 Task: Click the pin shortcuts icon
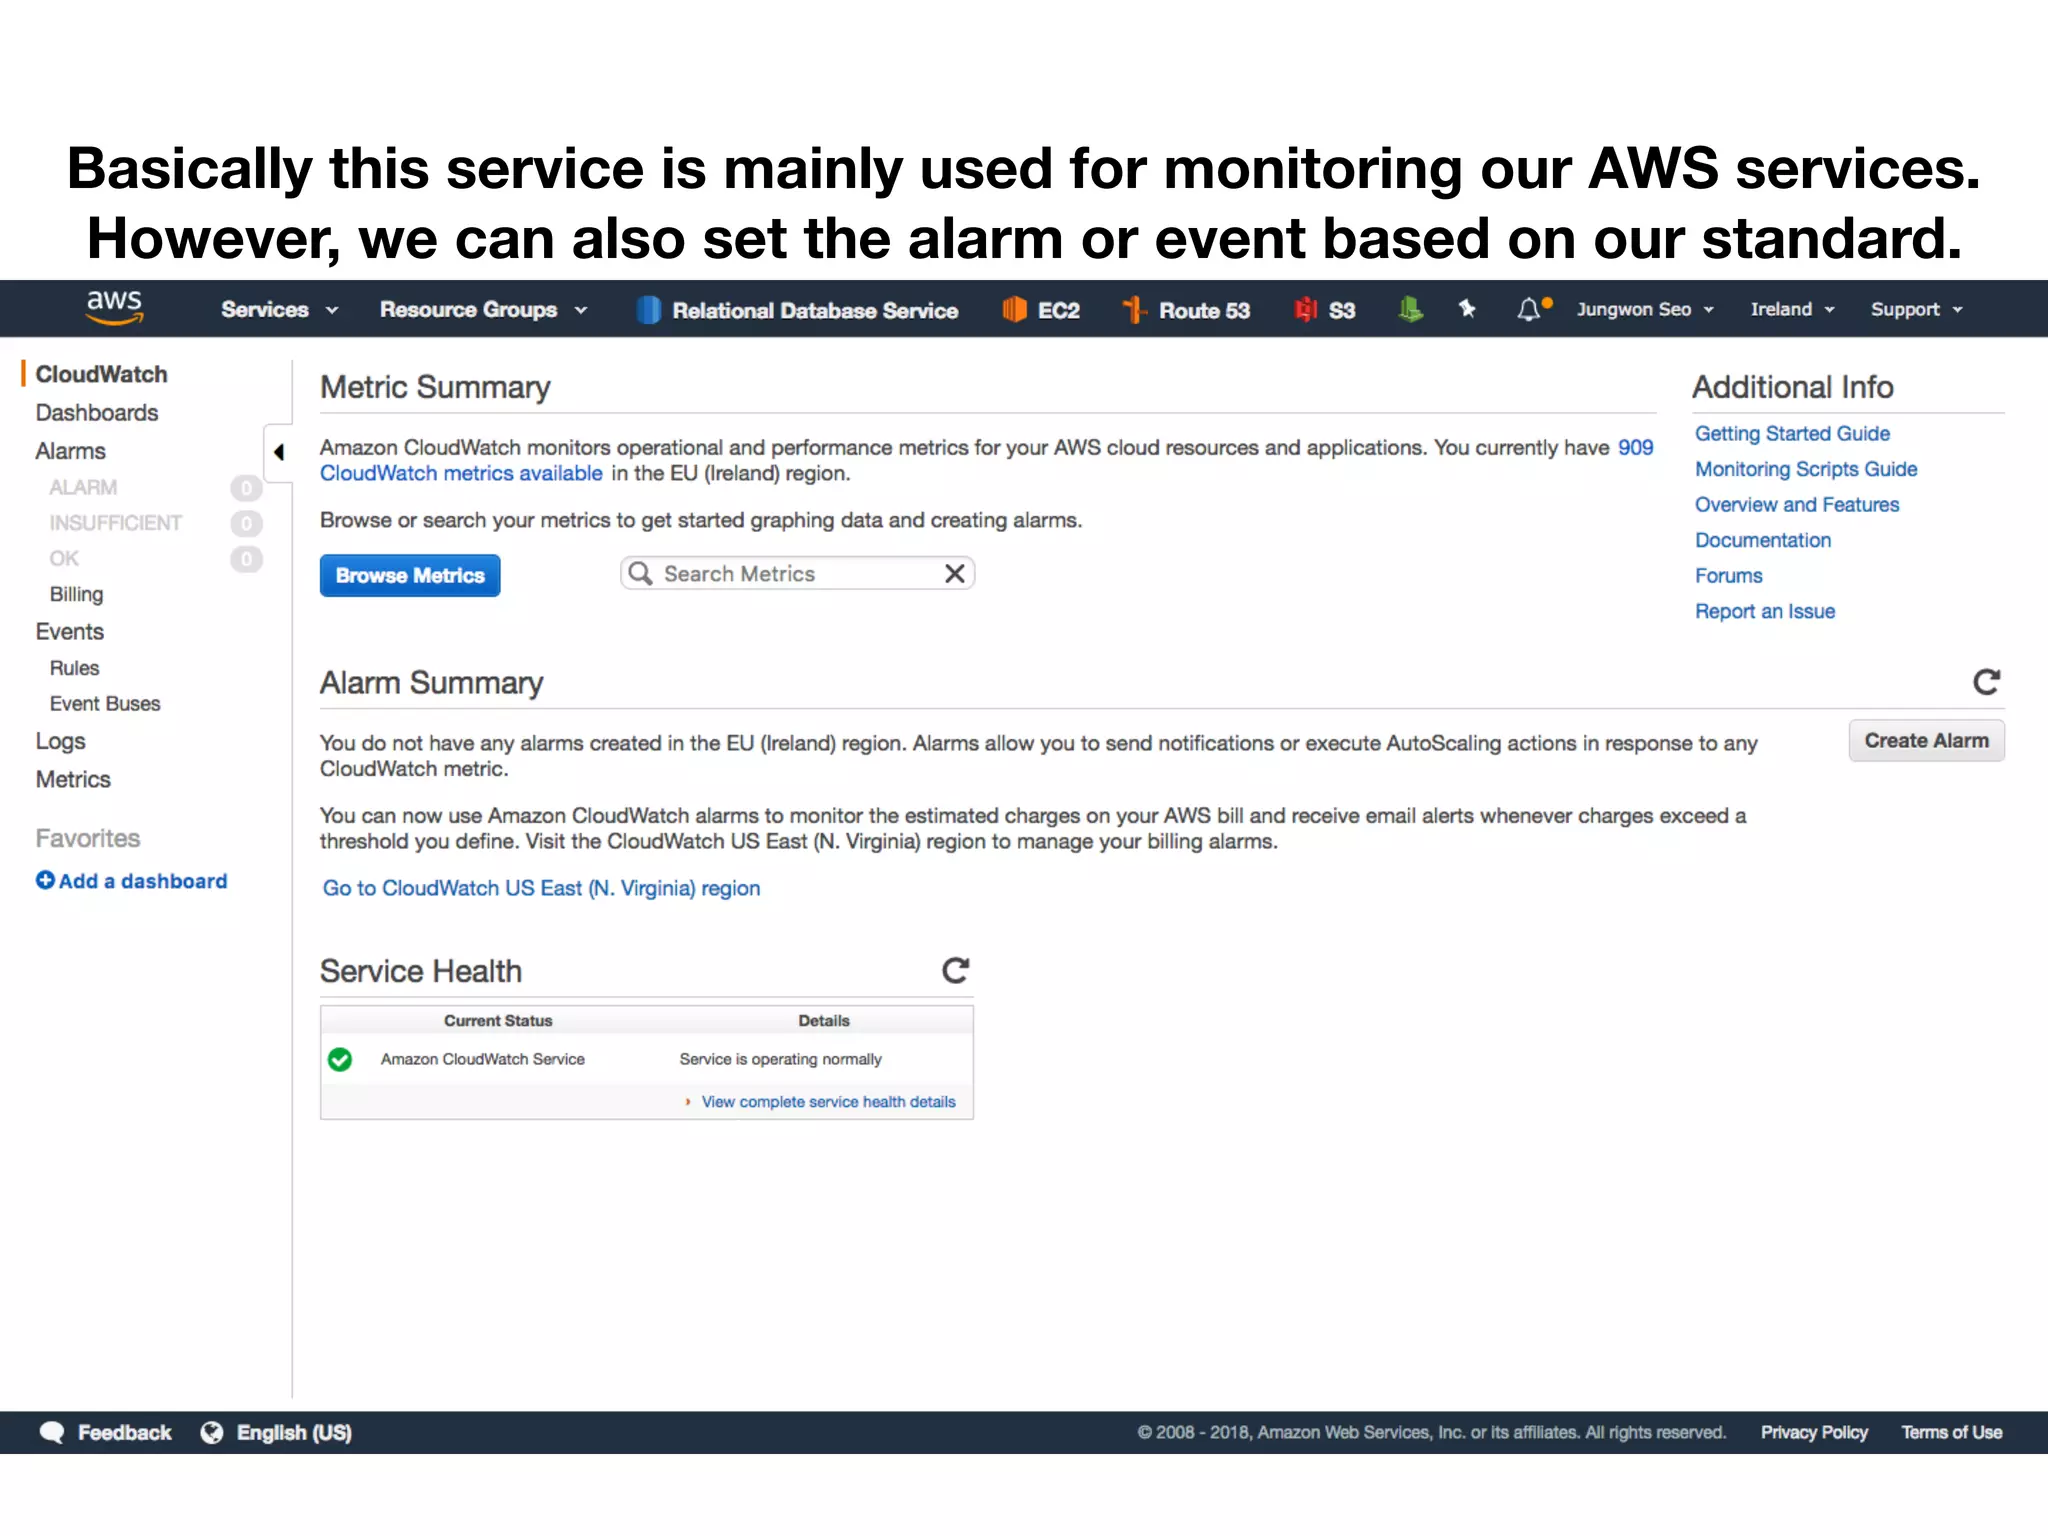click(x=1467, y=309)
